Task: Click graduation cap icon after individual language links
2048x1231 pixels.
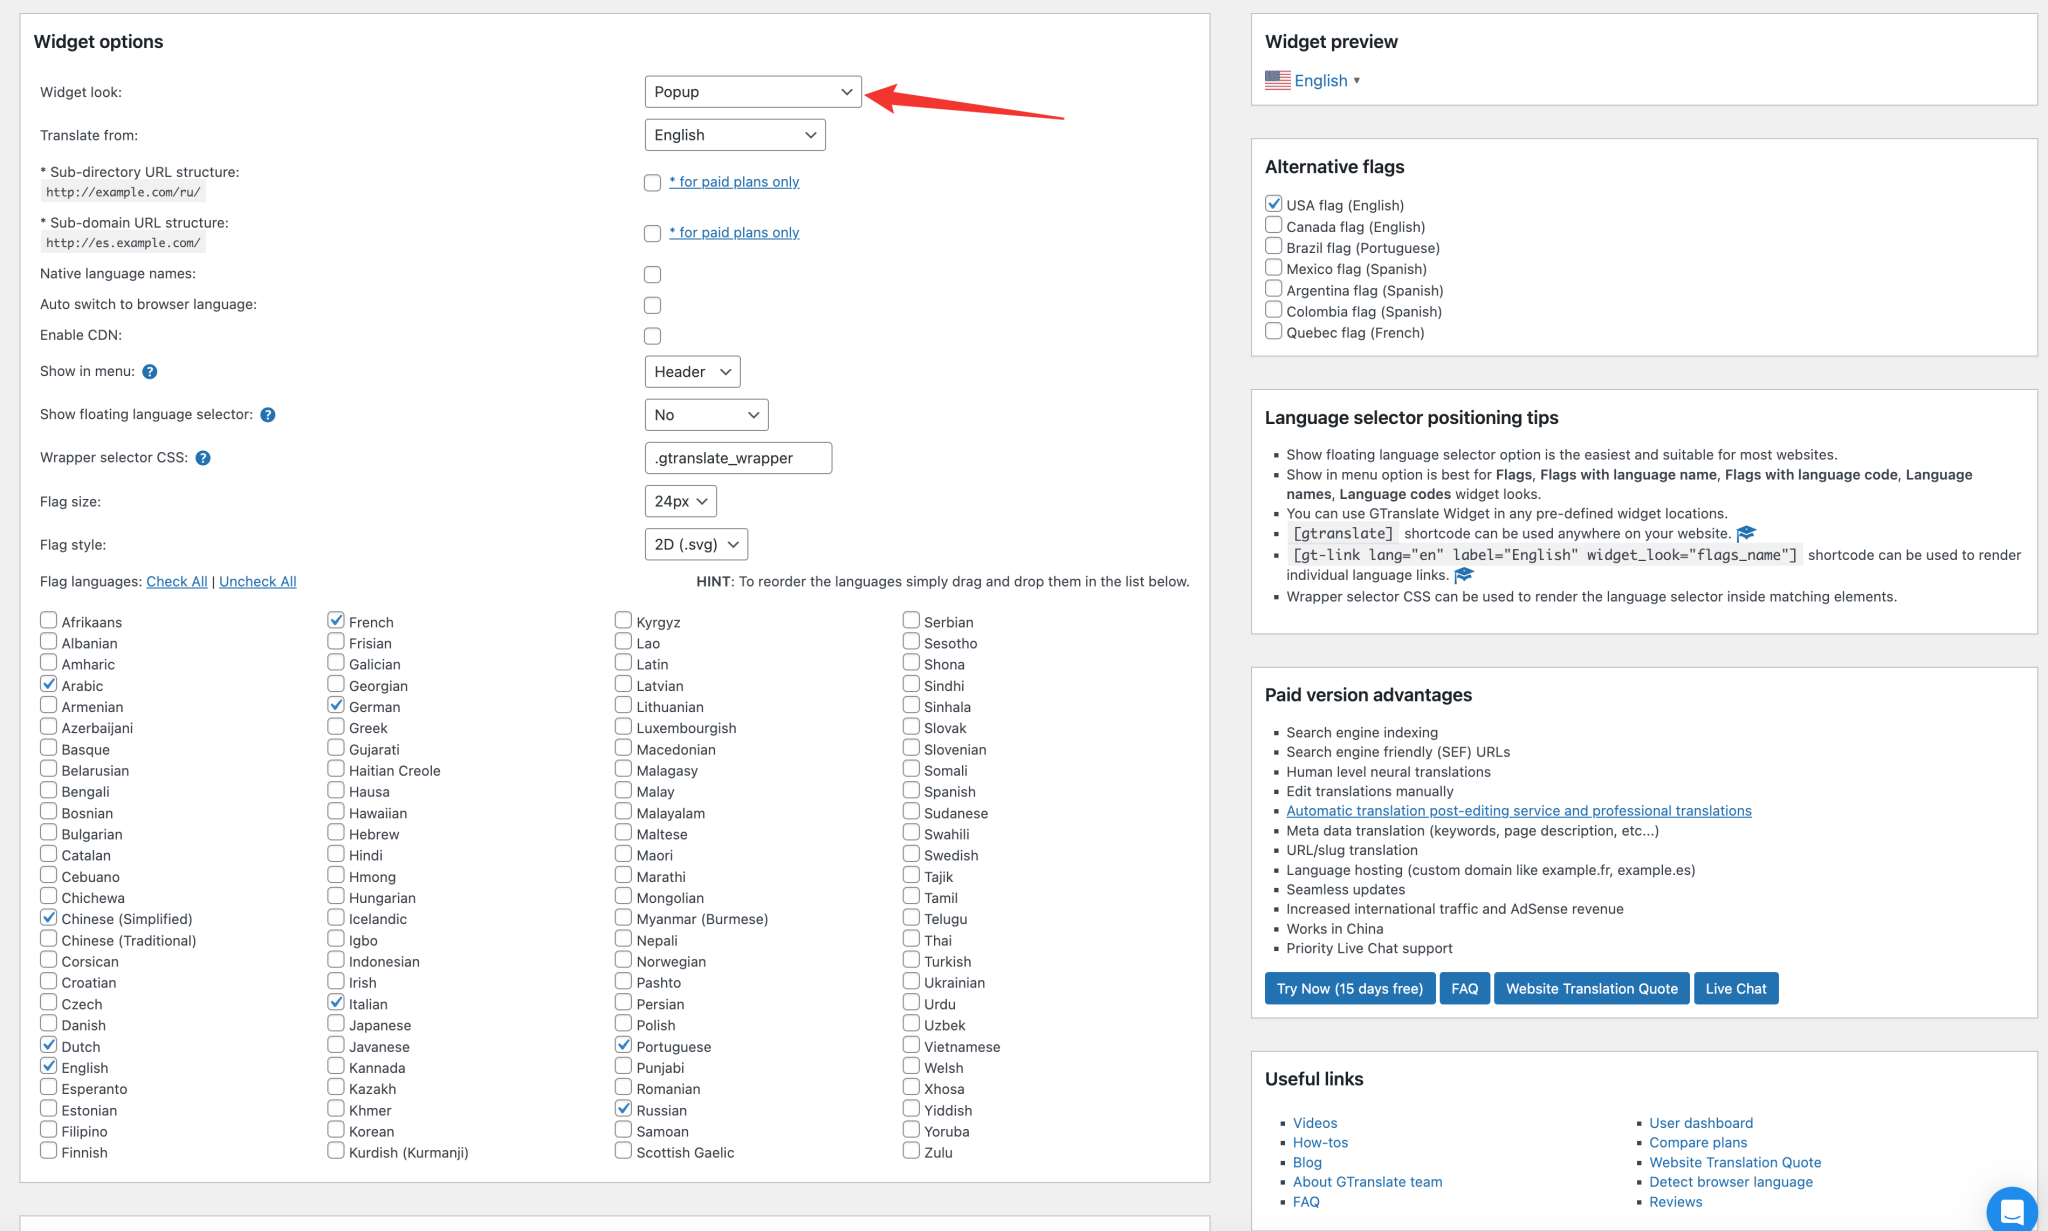Action: pos(1464,575)
